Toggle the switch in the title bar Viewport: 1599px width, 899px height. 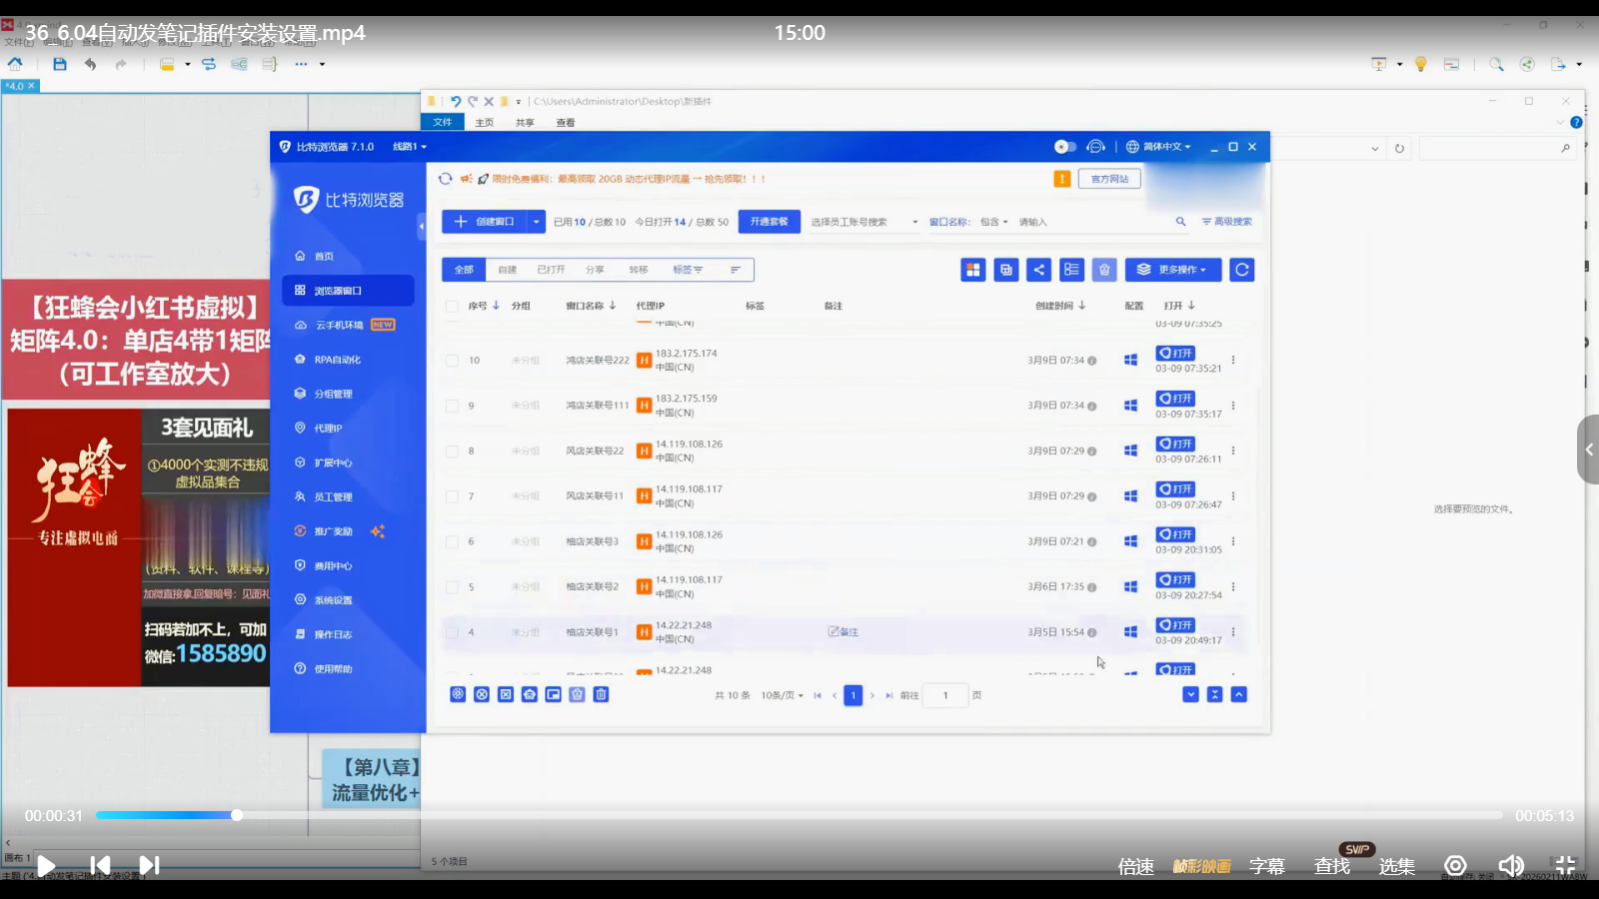pyautogui.click(x=1065, y=147)
